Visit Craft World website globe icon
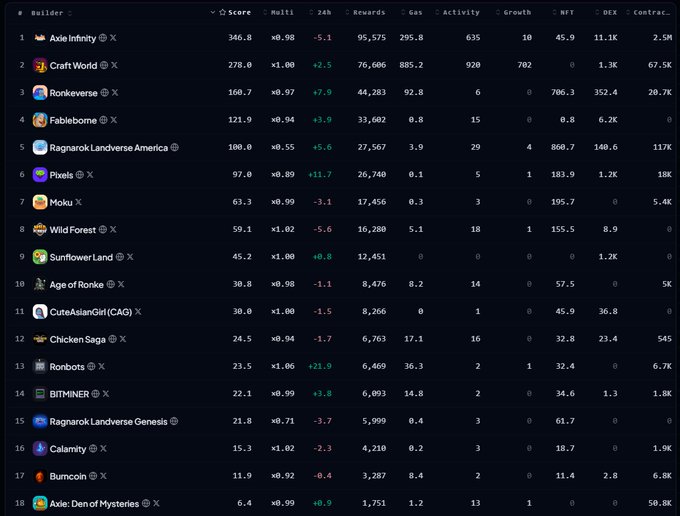The height and width of the screenshot is (516, 680). point(104,65)
